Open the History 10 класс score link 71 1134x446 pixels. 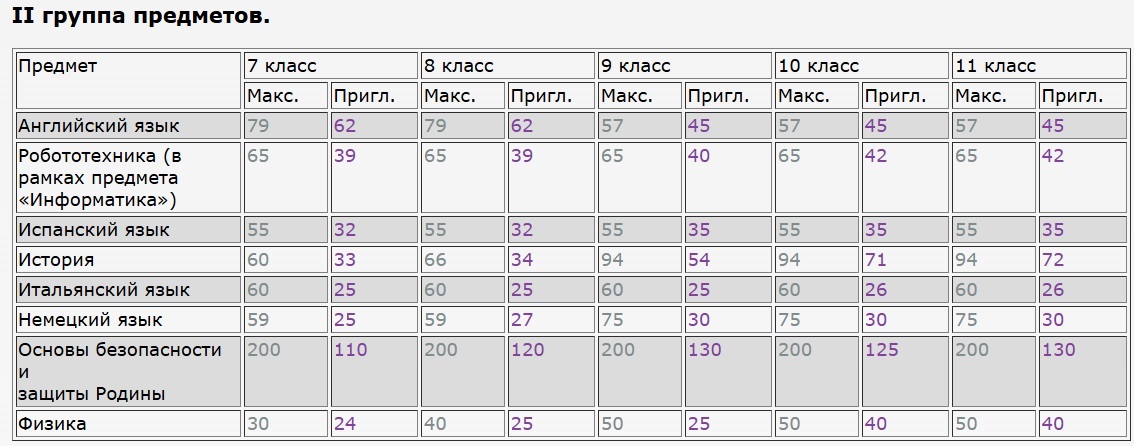coord(875,260)
